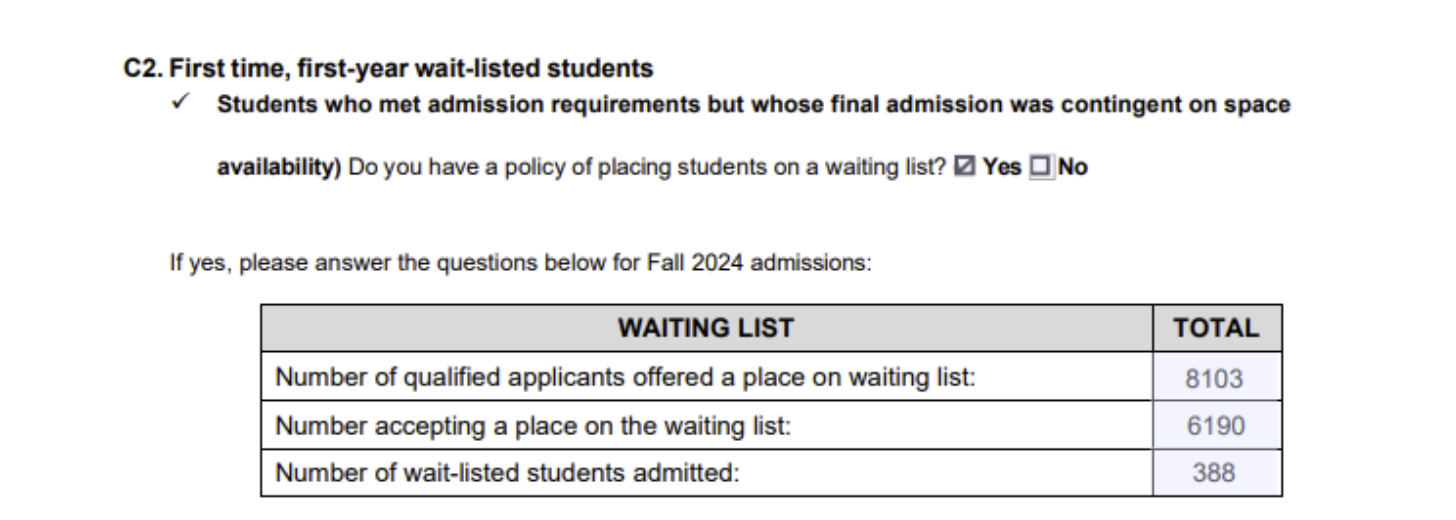Image resolution: width=1456 pixels, height=520 pixels.
Task: Check the No waiting list checkbox
Action: (x=1042, y=168)
